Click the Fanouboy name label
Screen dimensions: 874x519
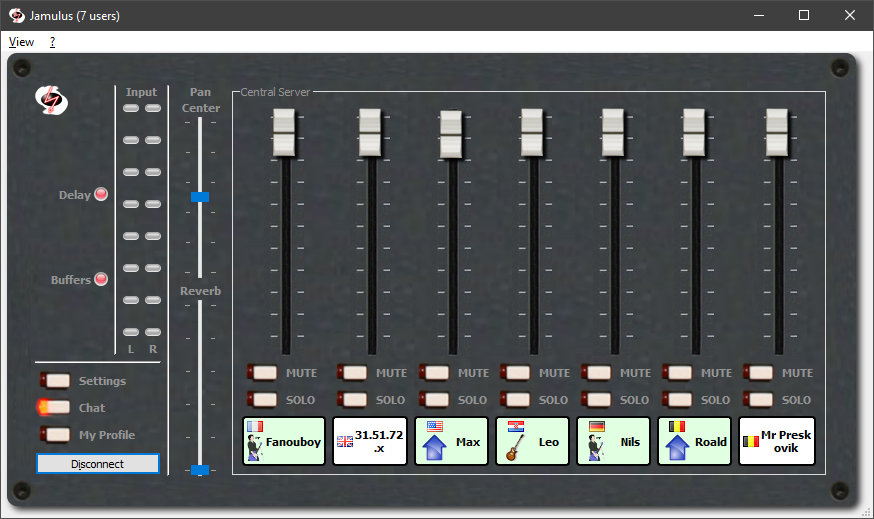(x=293, y=442)
